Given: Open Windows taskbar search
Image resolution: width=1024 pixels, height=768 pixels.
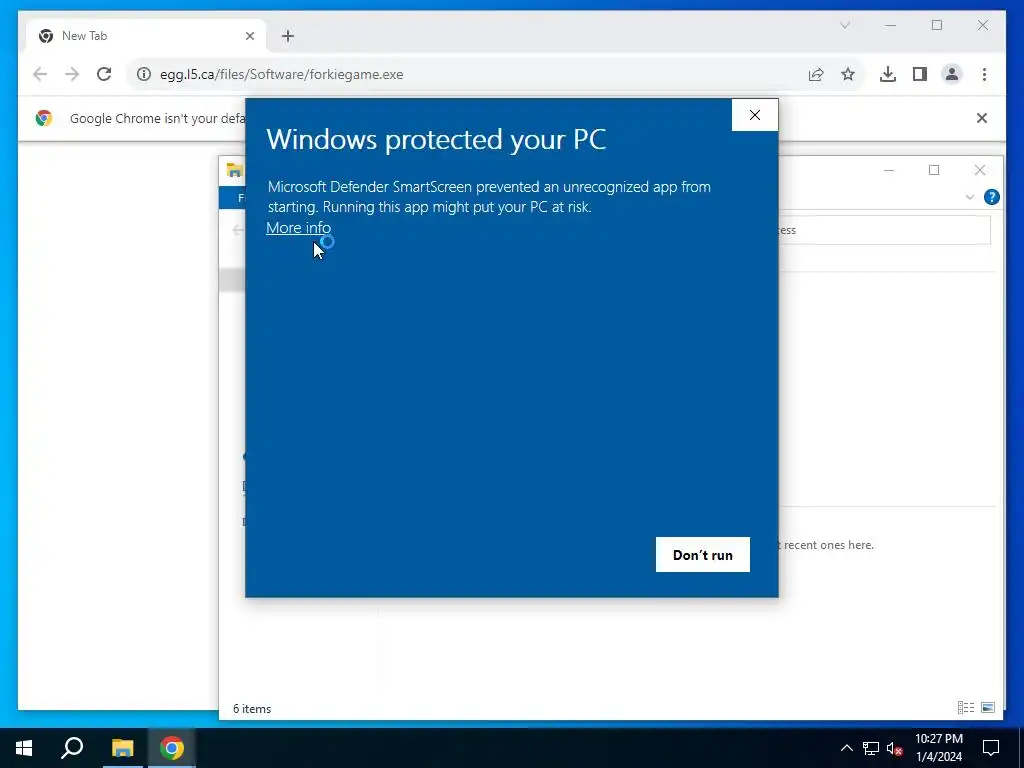Looking at the screenshot, I should pos(72,748).
